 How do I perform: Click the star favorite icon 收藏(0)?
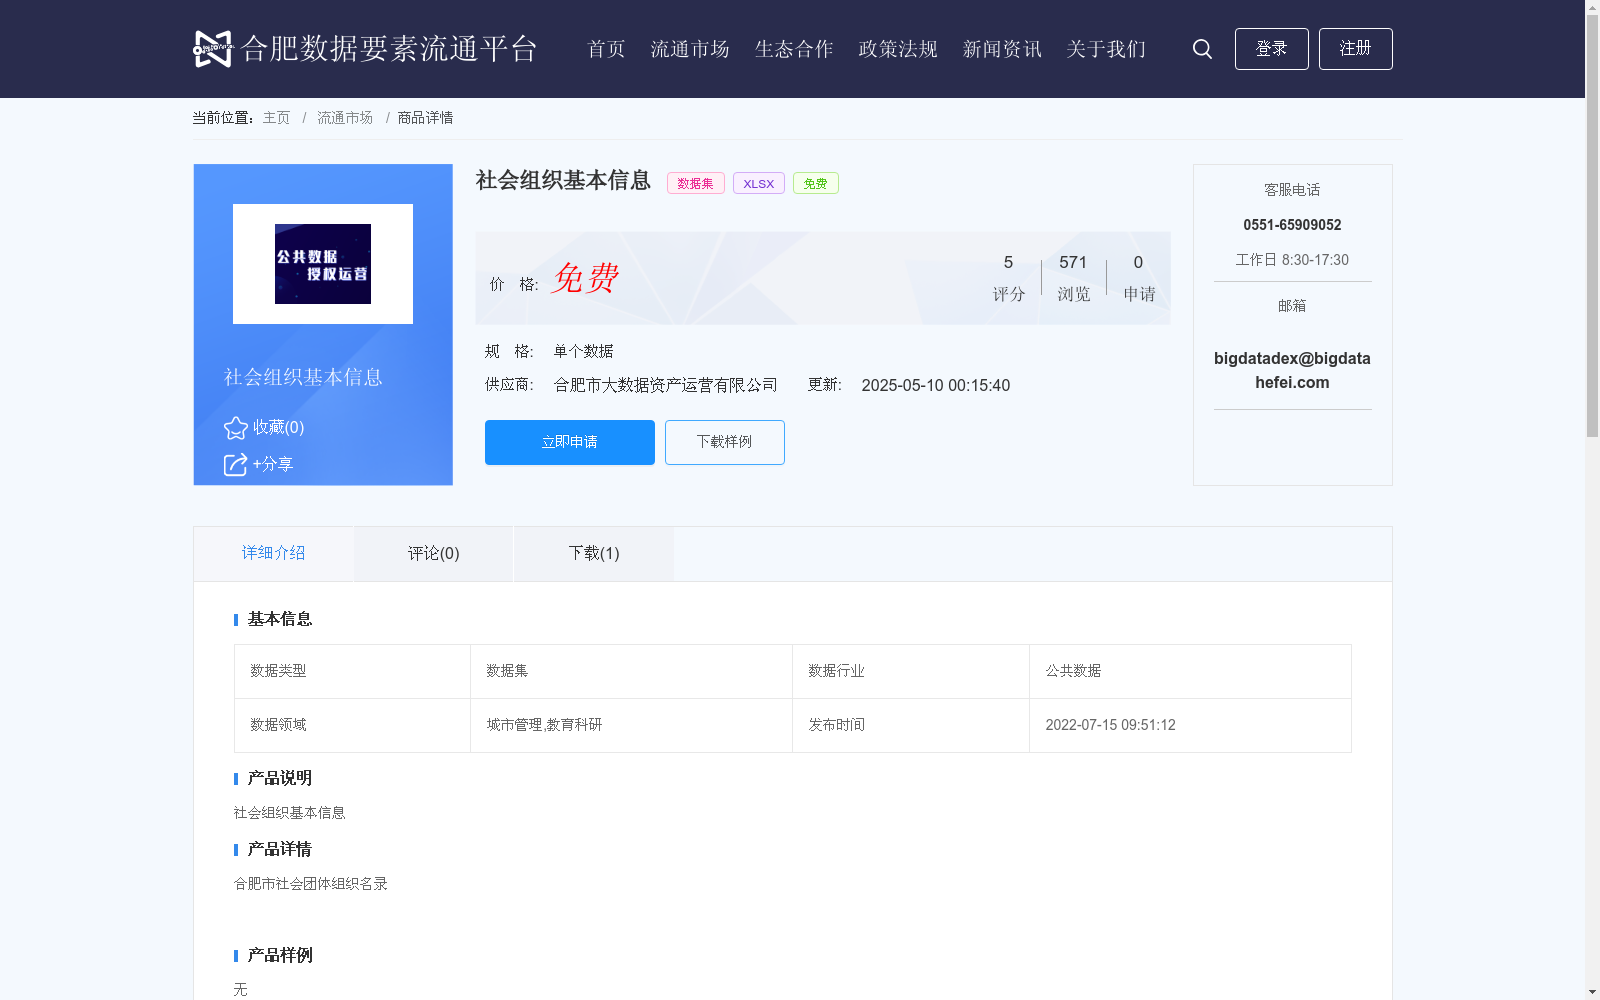click(236, 428)
